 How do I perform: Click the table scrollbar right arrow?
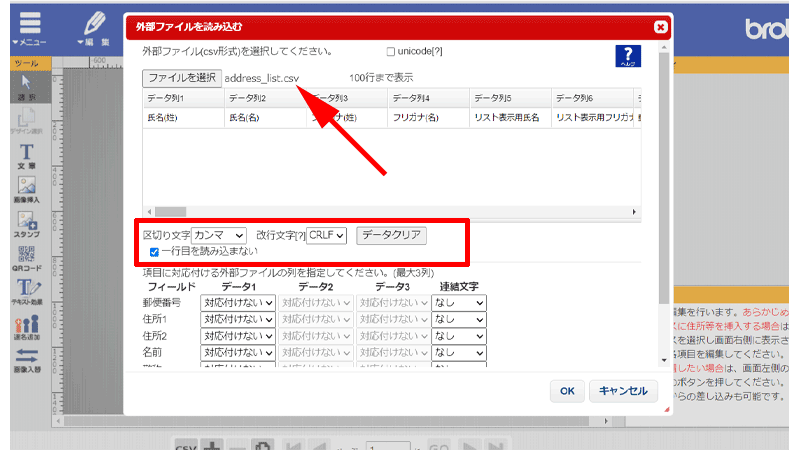(634, 212)
